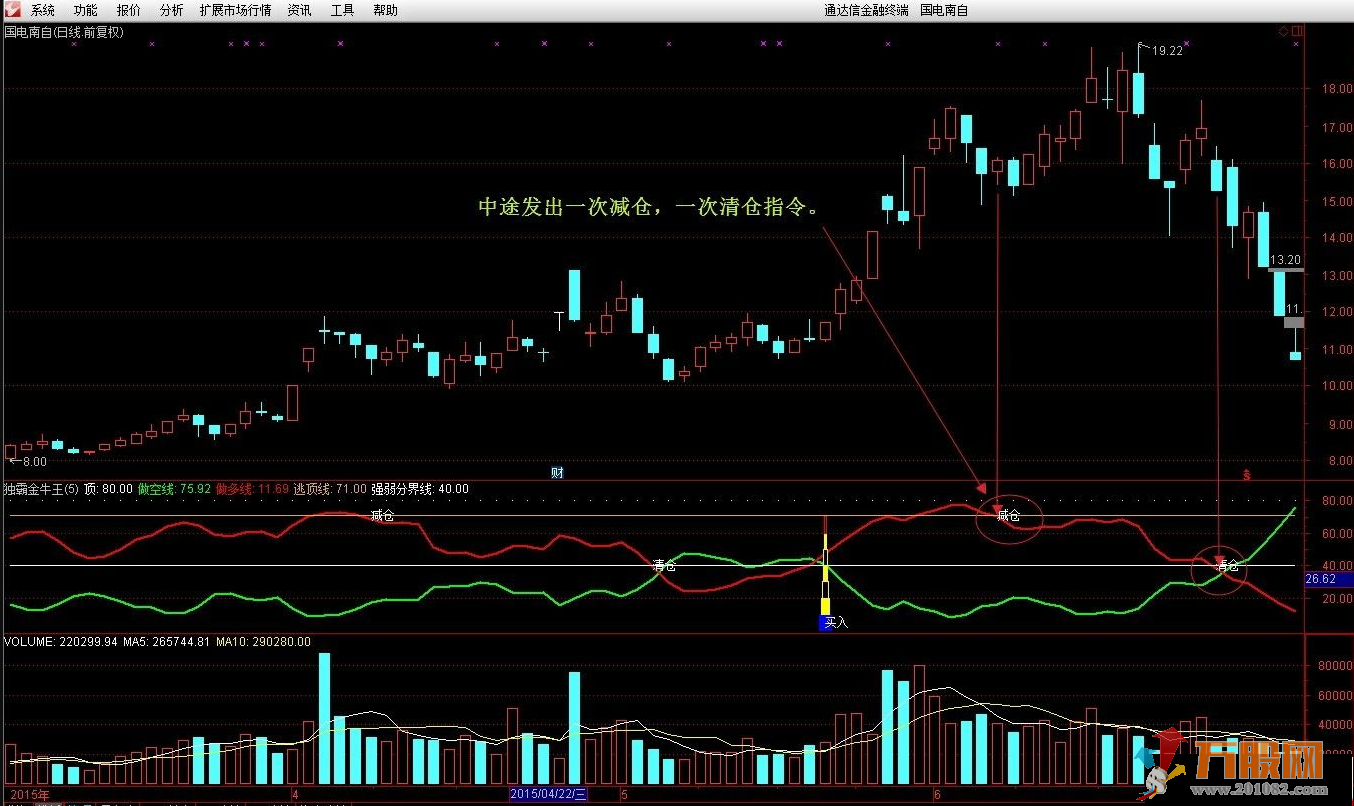The image size is (1354, 806).
Task: Click the 8.00 low price label
Action: coord(34,462)
